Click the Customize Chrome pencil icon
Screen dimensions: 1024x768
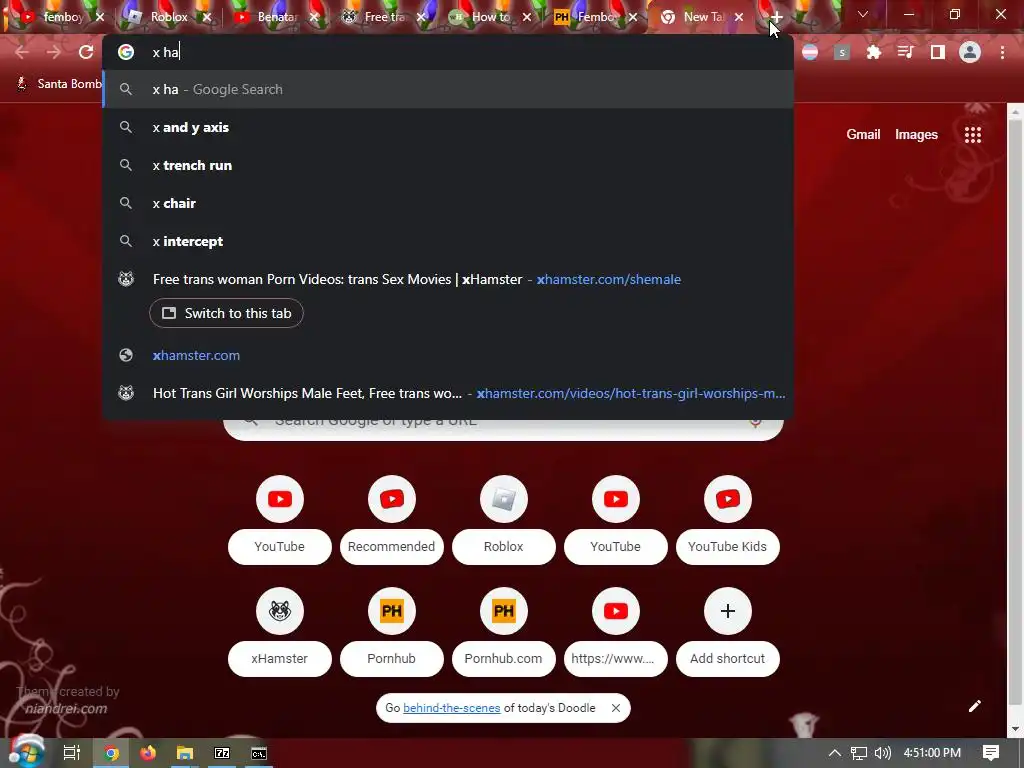tap(974, 706)
